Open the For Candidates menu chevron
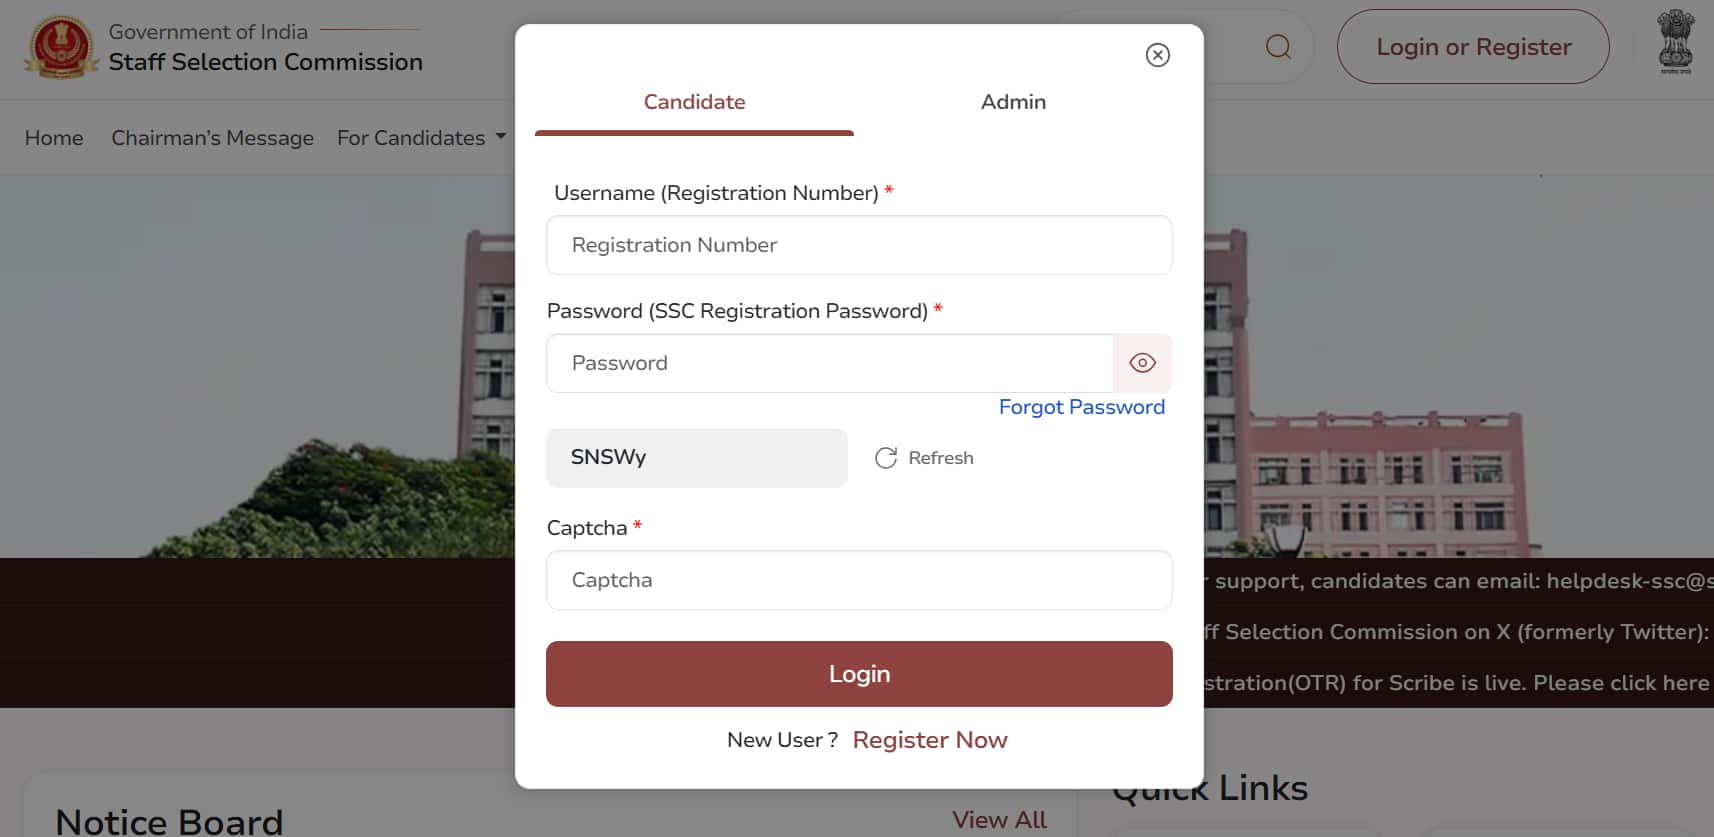Image resolution: width=1714 pixels, height=837 pixels. point(500,137)
